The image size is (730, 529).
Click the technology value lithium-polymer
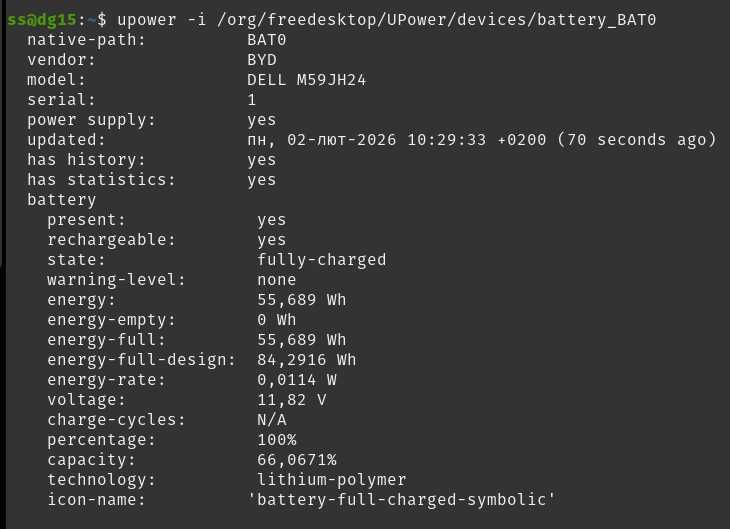click(331, 480)
